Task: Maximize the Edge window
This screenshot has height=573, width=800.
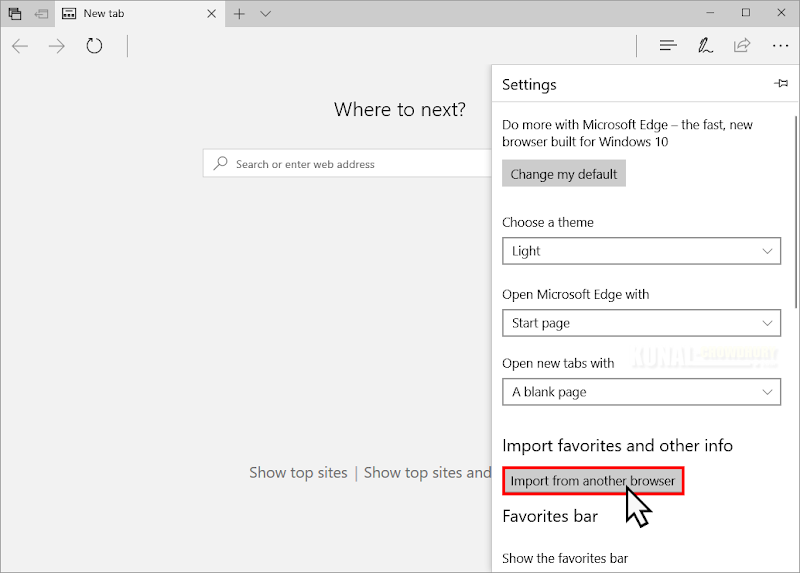Action: (745, 13)
